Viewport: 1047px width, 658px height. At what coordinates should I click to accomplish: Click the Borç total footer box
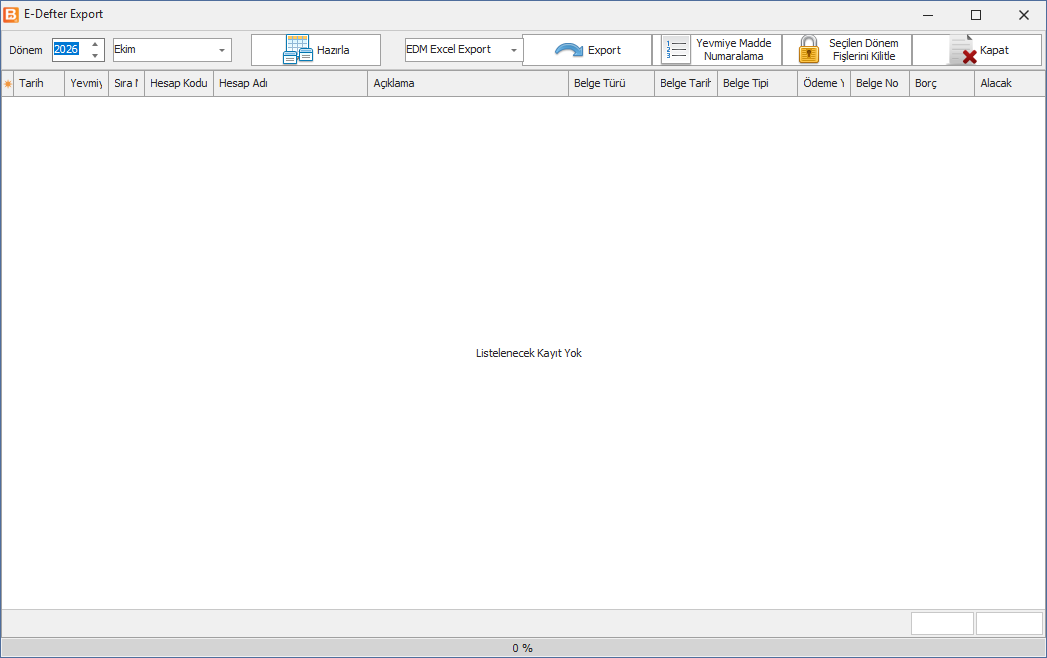942,623
